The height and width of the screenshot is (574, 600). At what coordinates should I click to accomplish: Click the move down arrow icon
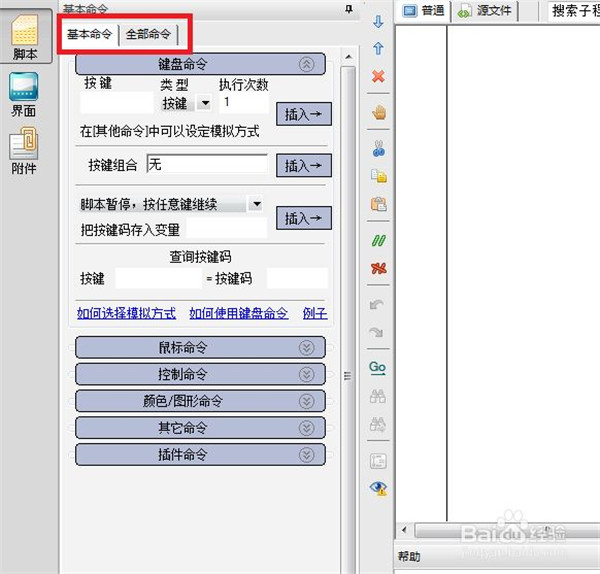click(378, 20)
